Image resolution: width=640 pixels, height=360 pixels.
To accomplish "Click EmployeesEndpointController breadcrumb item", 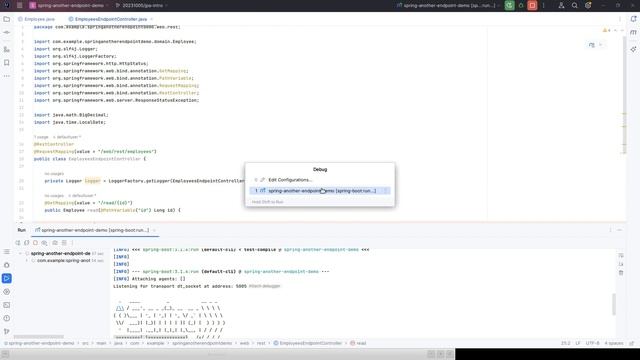I will (x=307, y=343).
